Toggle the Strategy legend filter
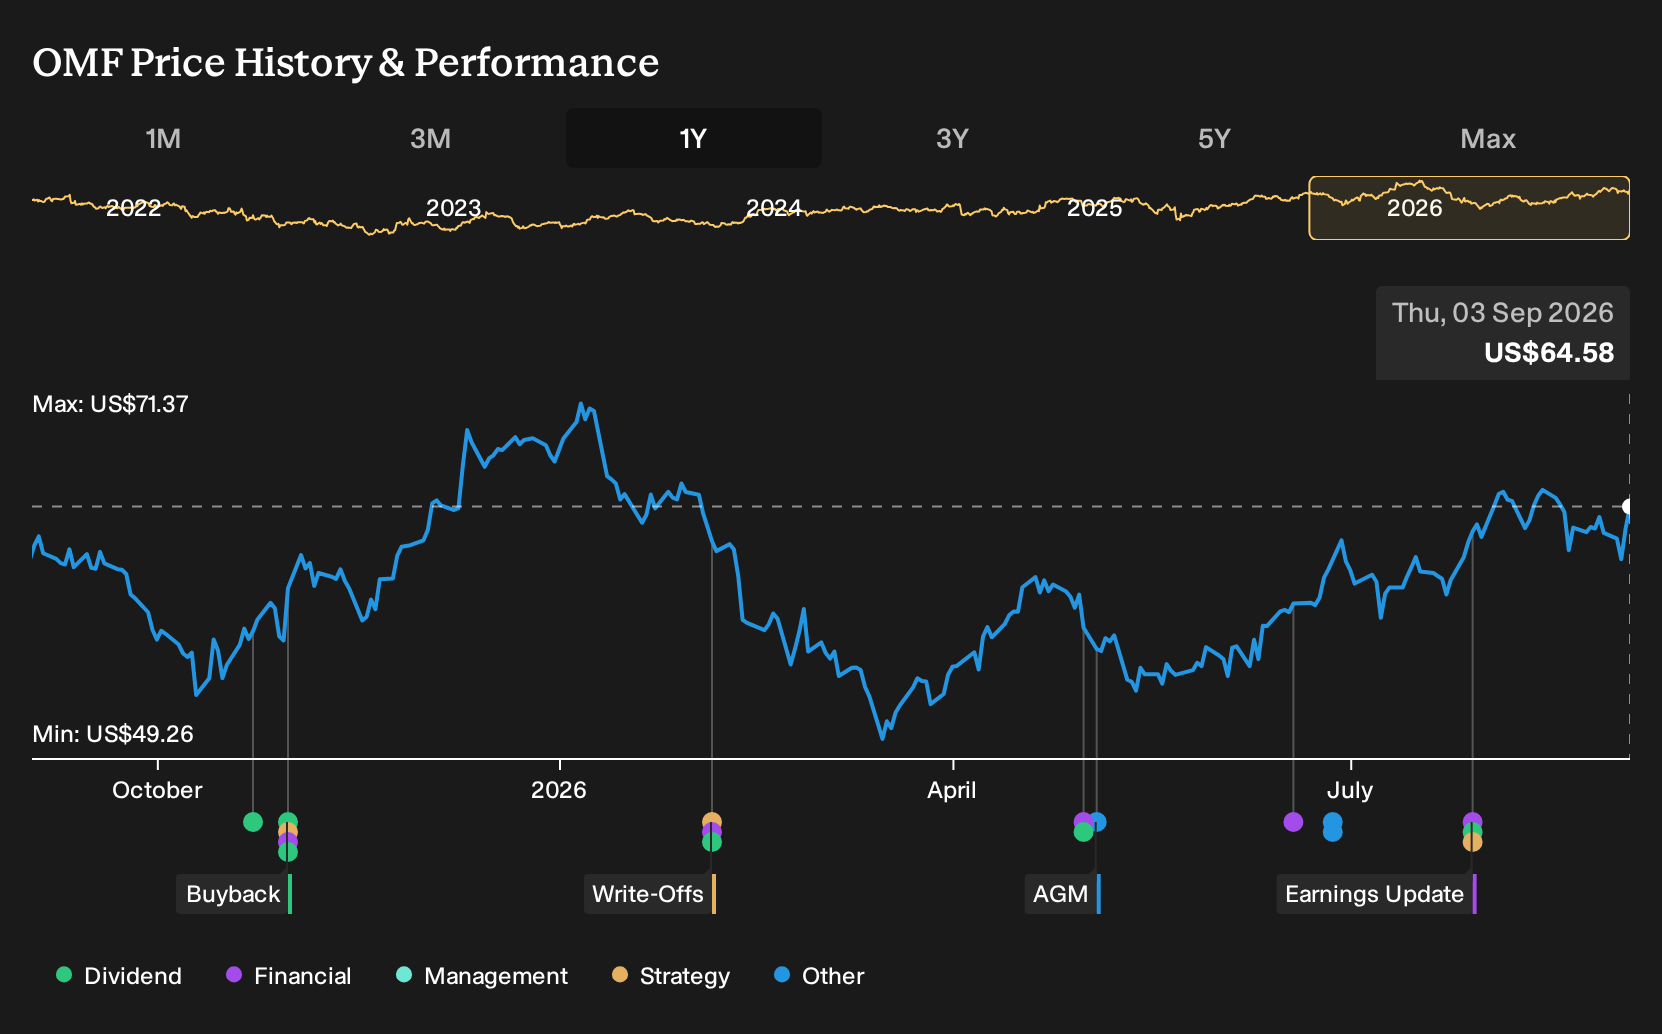 (671, 976)
